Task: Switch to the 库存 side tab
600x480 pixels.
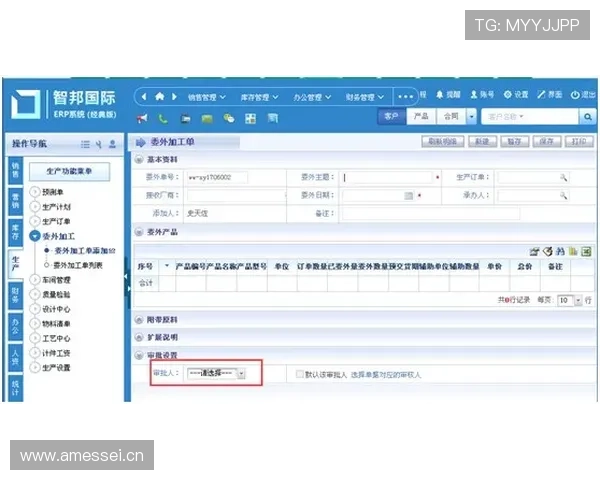Action: point(15,232)
